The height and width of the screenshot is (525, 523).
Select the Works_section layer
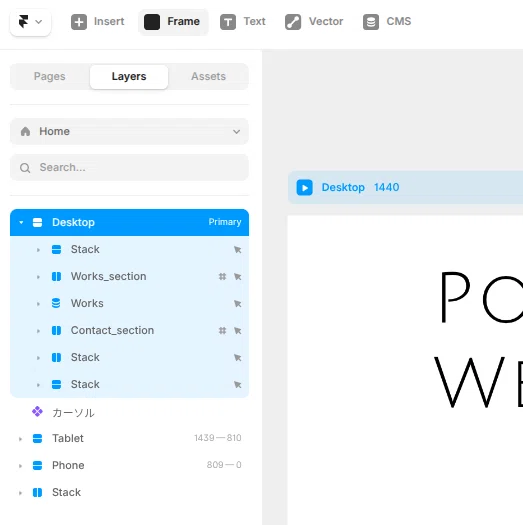129,277
